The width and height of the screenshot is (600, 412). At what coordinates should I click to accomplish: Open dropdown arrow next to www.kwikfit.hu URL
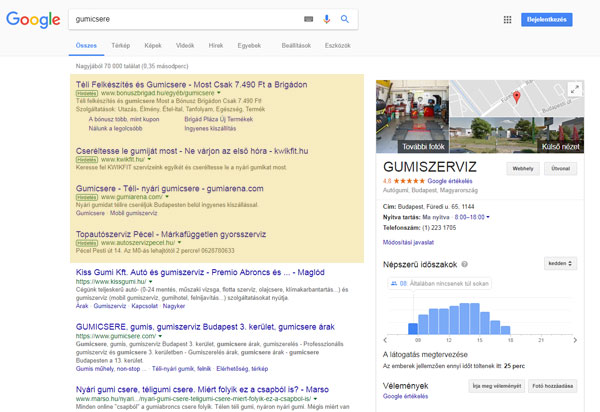tap(149, 160)
